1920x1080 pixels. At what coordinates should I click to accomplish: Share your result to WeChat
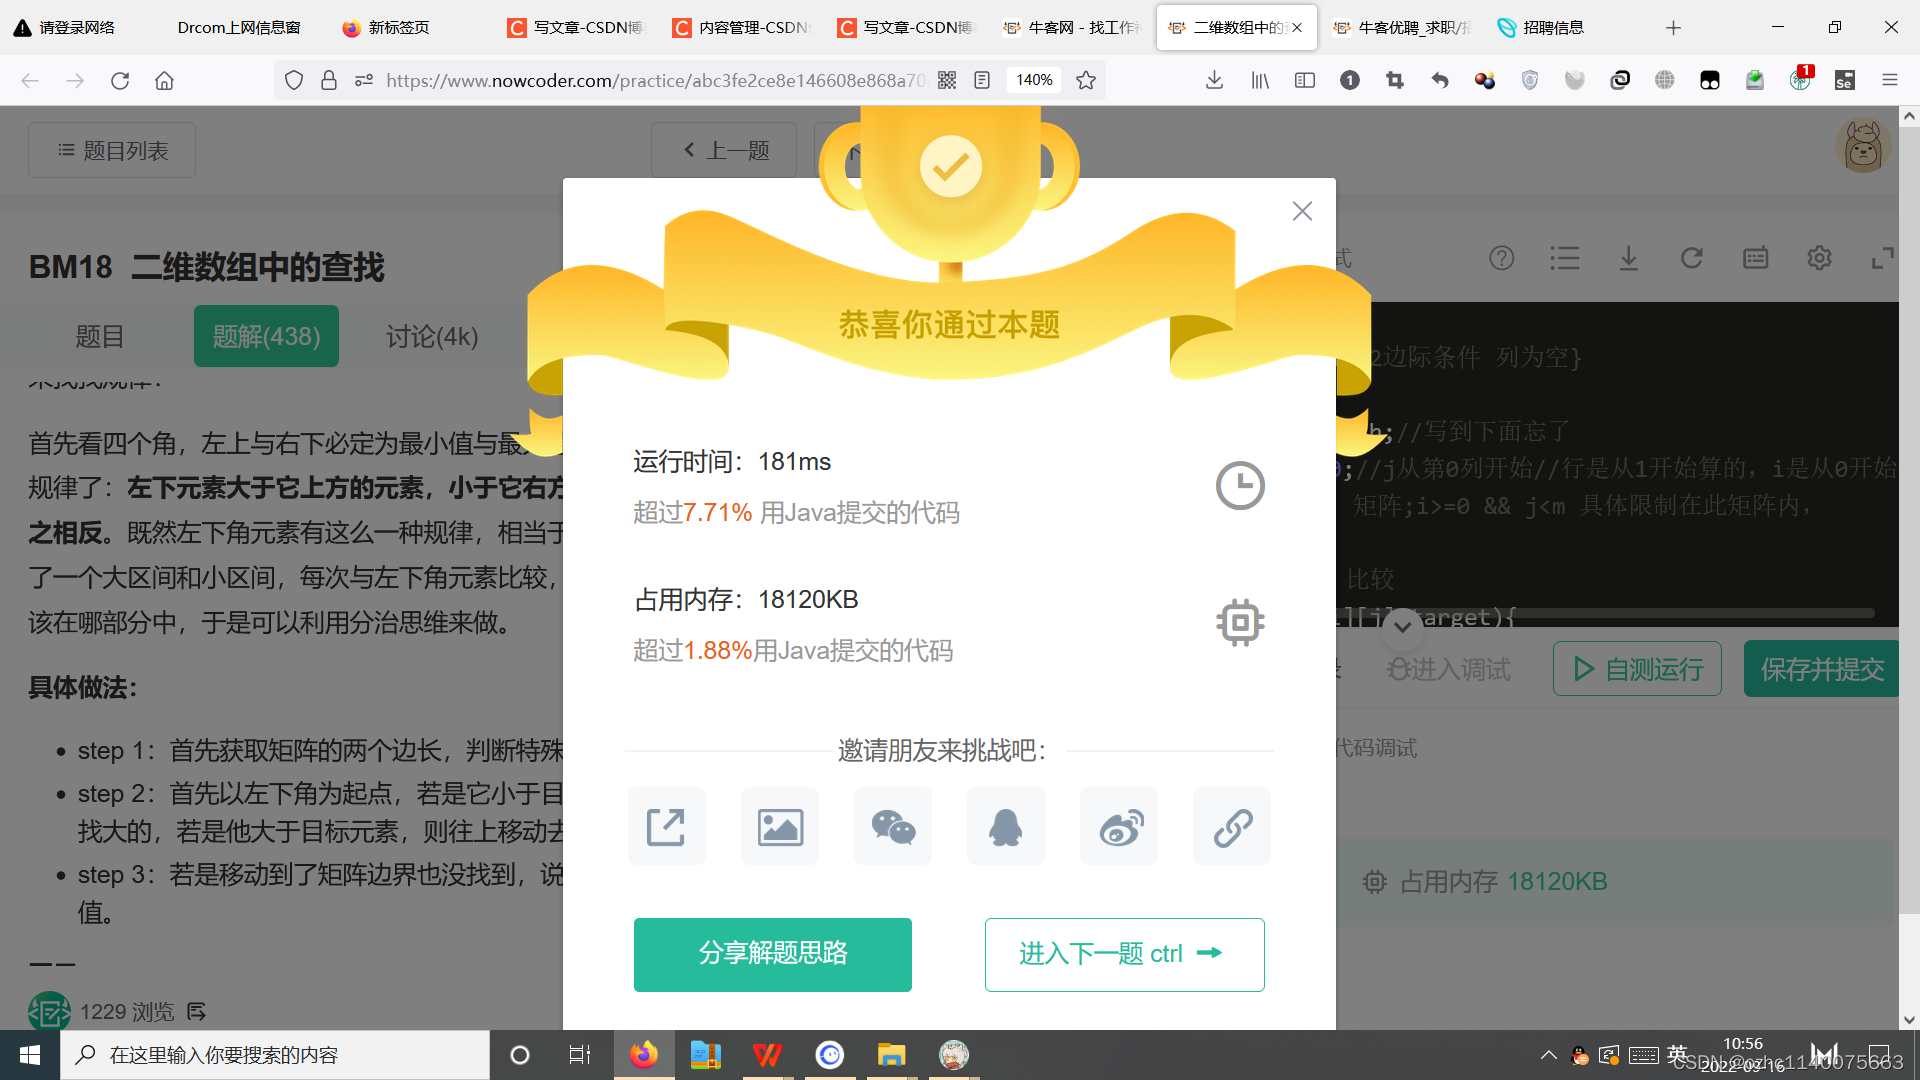coord(892,826)
